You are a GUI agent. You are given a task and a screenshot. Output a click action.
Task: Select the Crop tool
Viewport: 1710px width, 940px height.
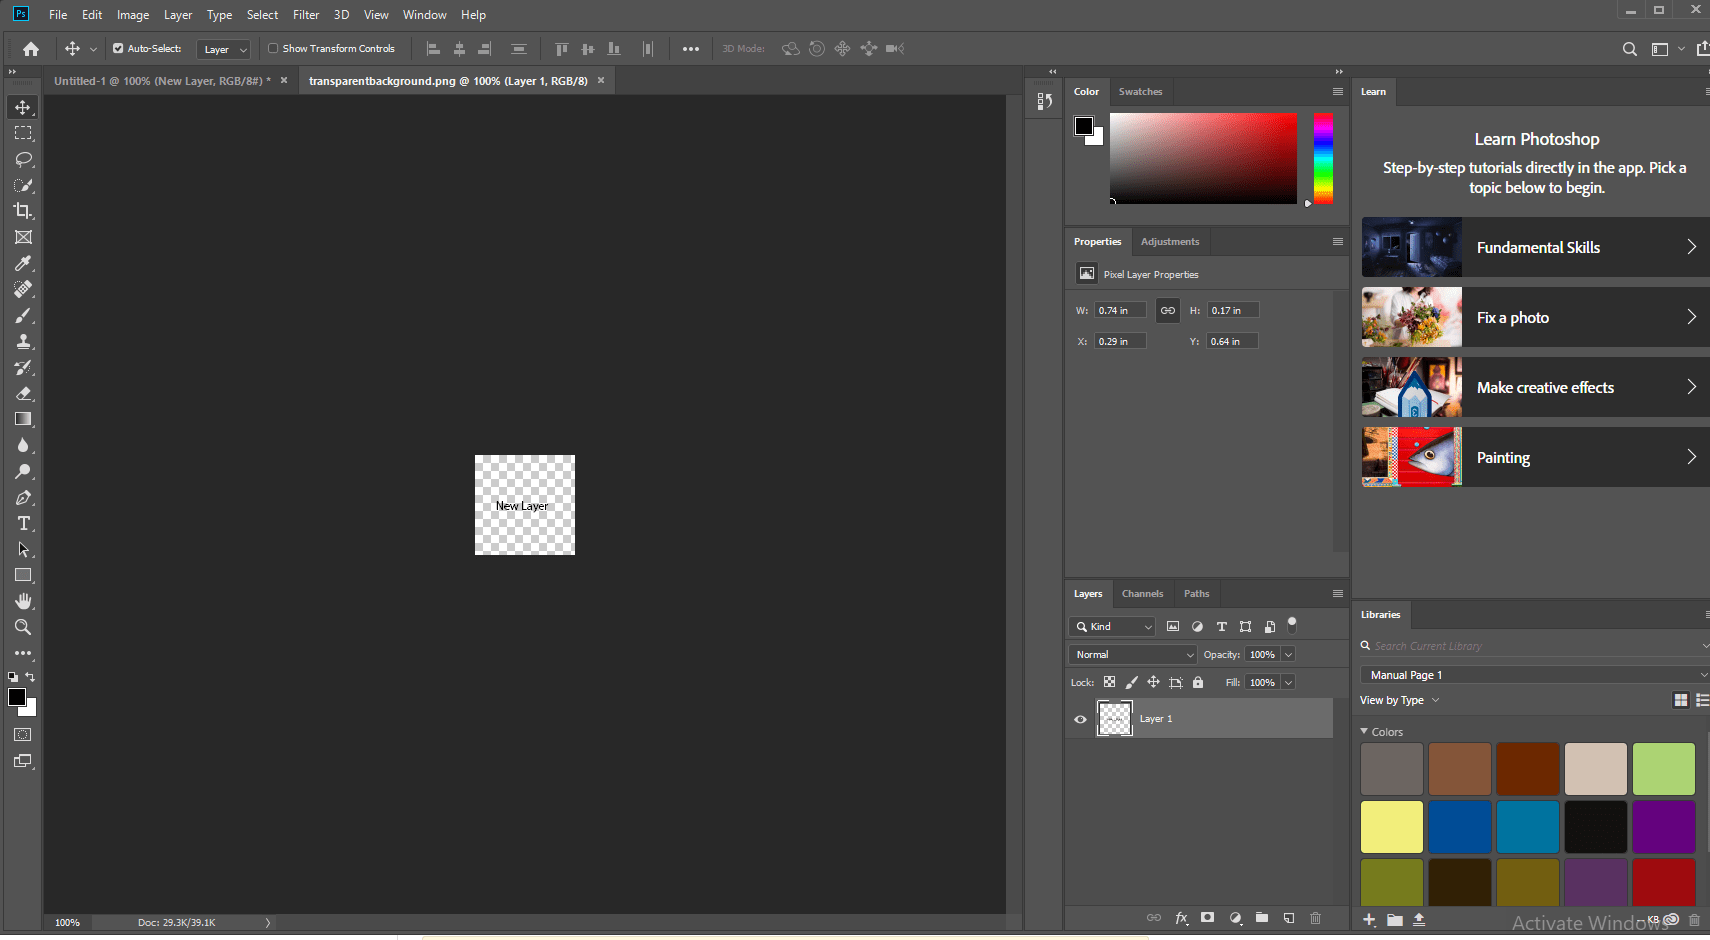pos(23,211)
